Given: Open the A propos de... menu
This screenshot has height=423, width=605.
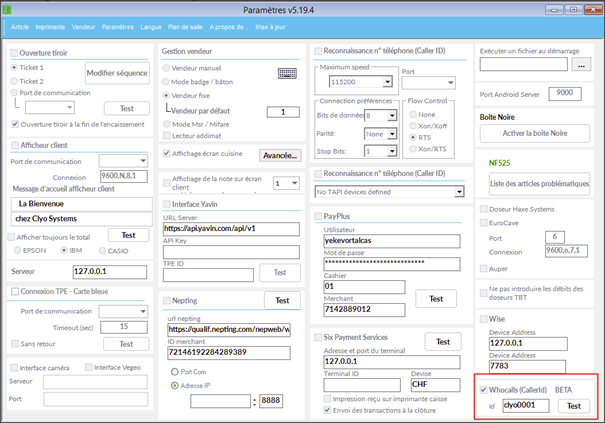Looking at the screenshot, I should (229, 27).
